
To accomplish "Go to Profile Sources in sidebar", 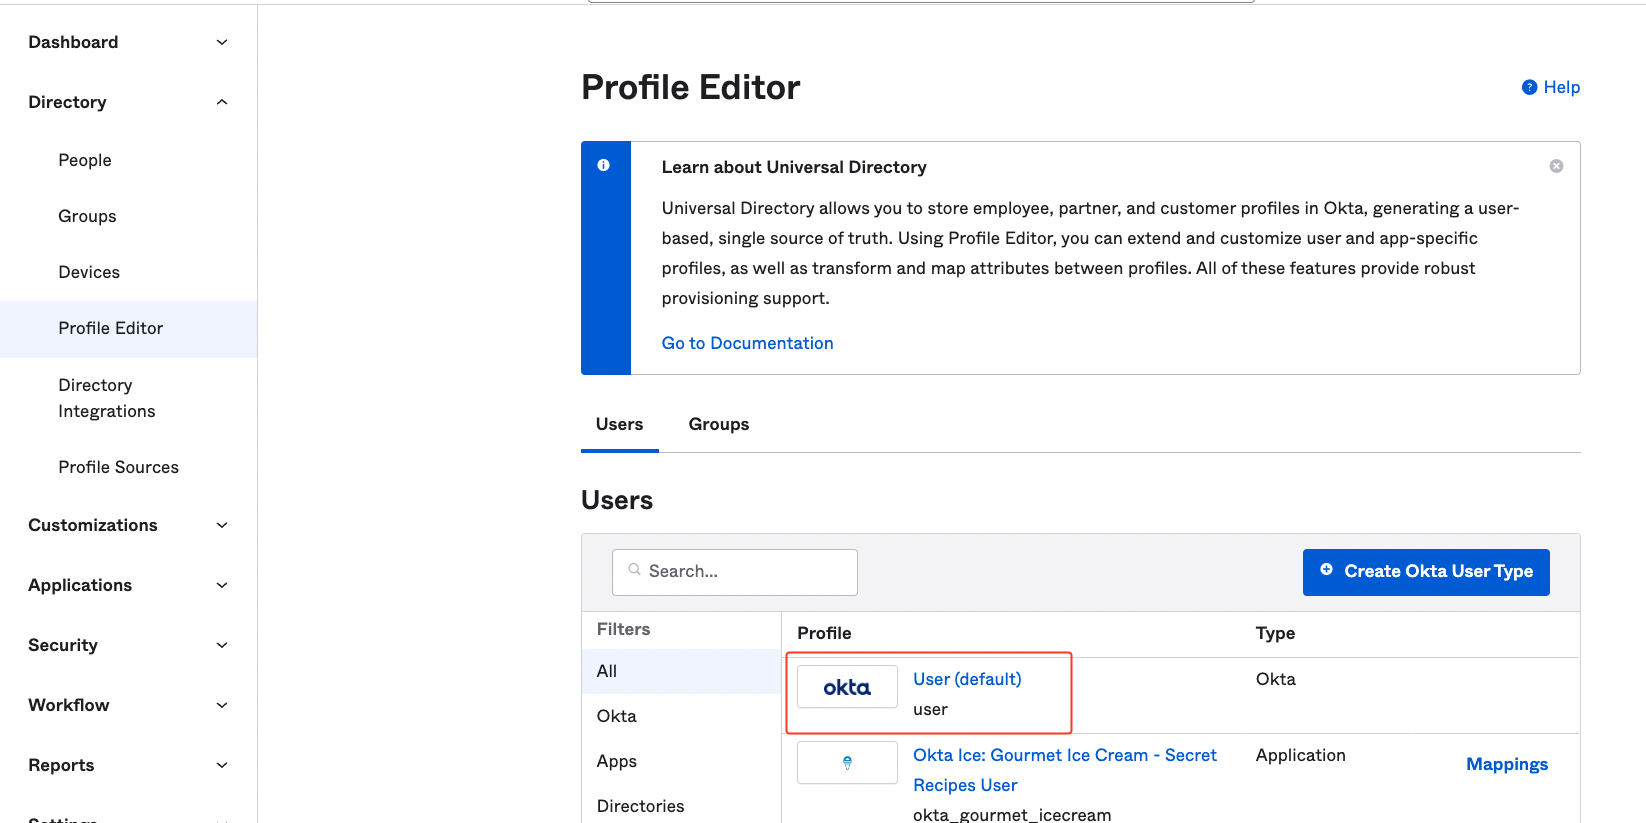I will 118,467.
